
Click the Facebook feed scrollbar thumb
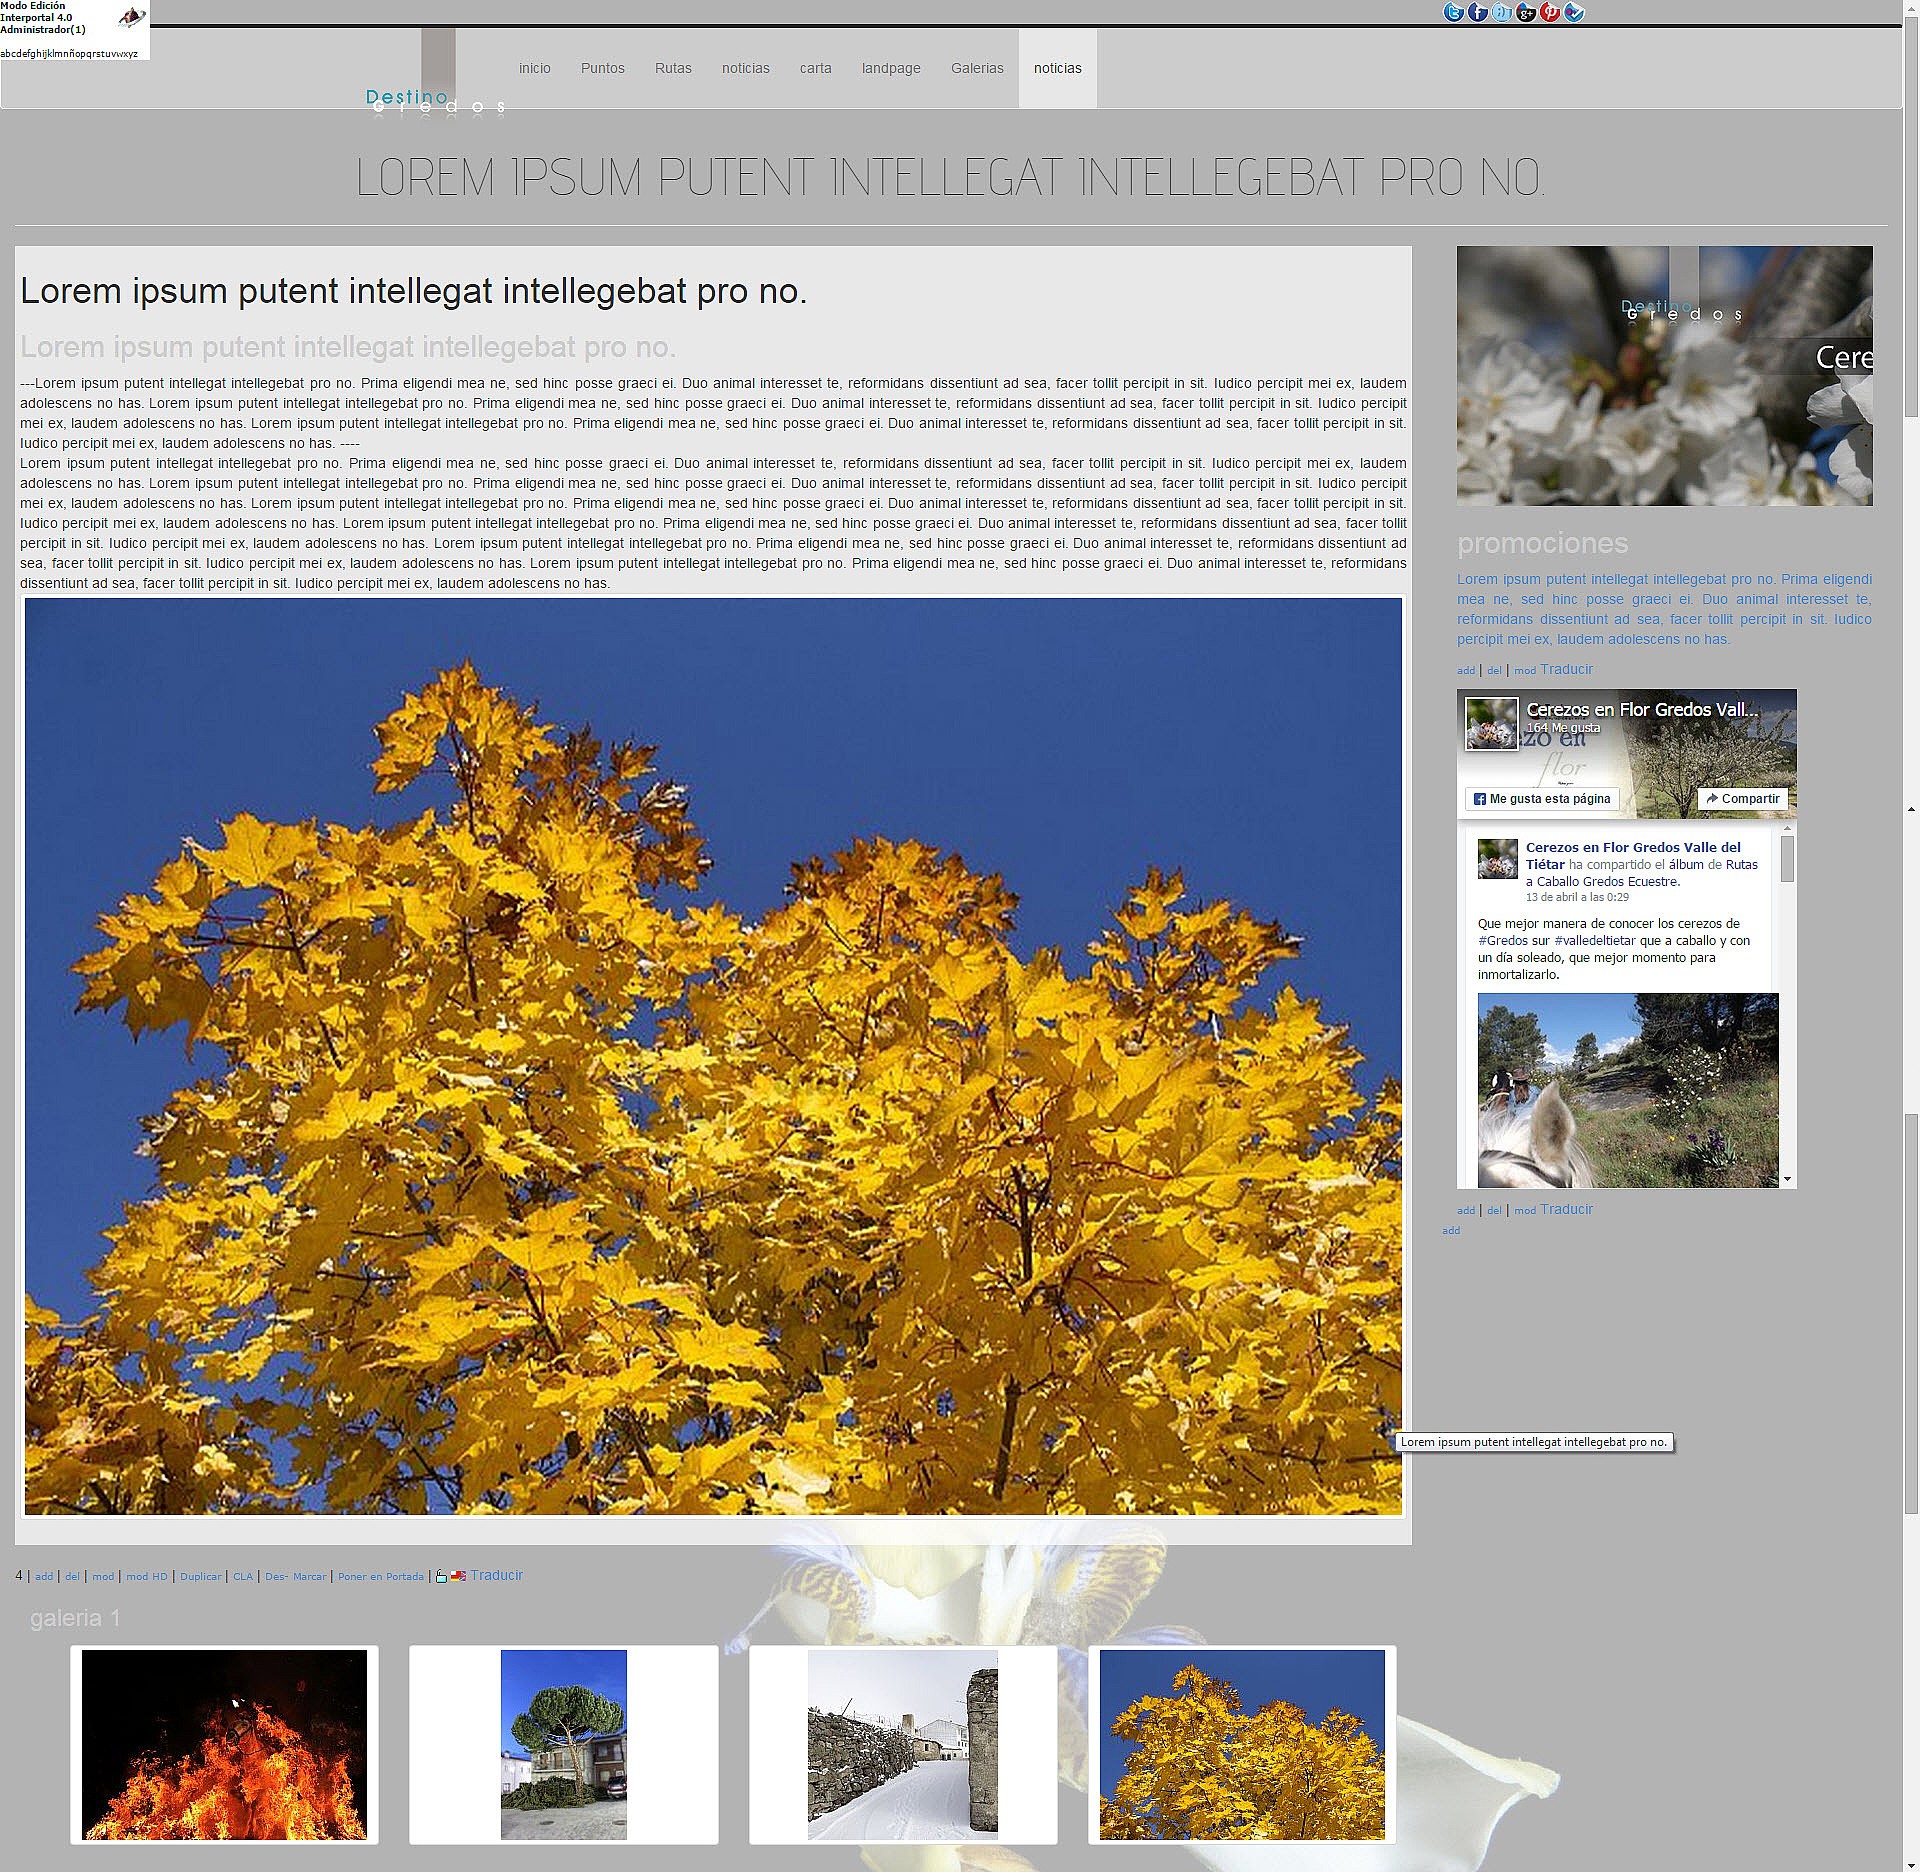pyautogui.click(x=1787, y=859)
